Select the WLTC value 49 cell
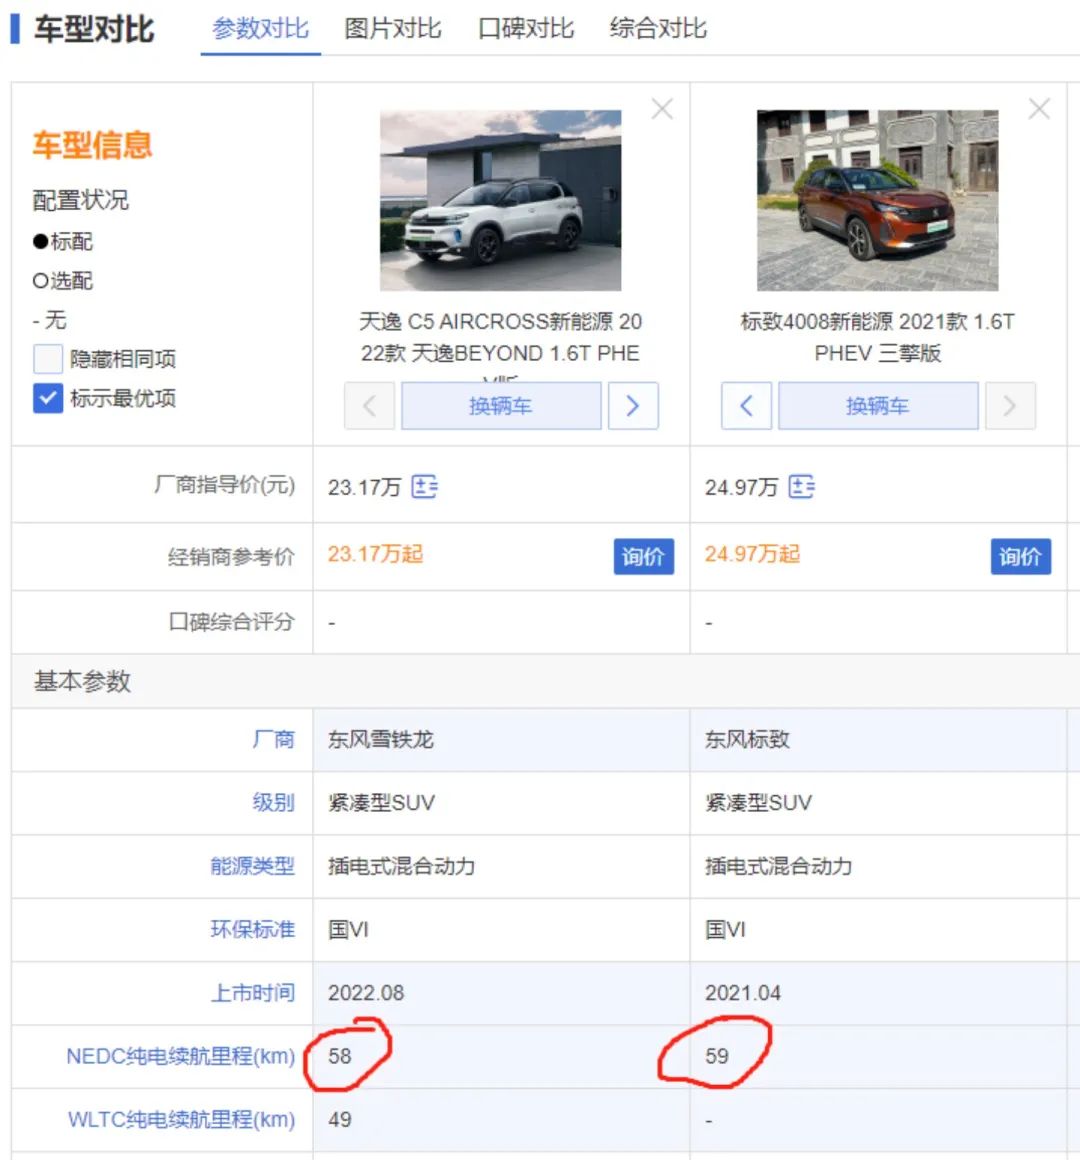 pos(502,1119)
